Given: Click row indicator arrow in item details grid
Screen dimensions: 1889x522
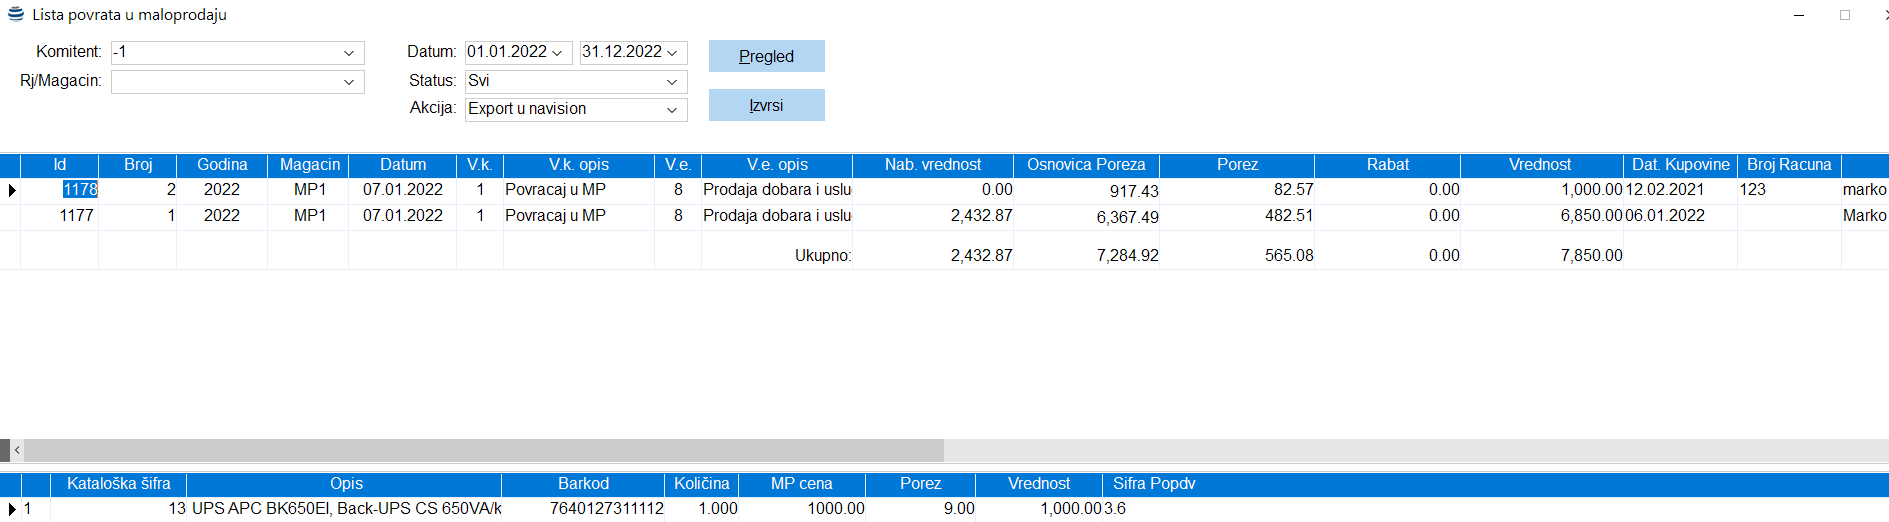Looking at the screenshot, I should [11, 509].
